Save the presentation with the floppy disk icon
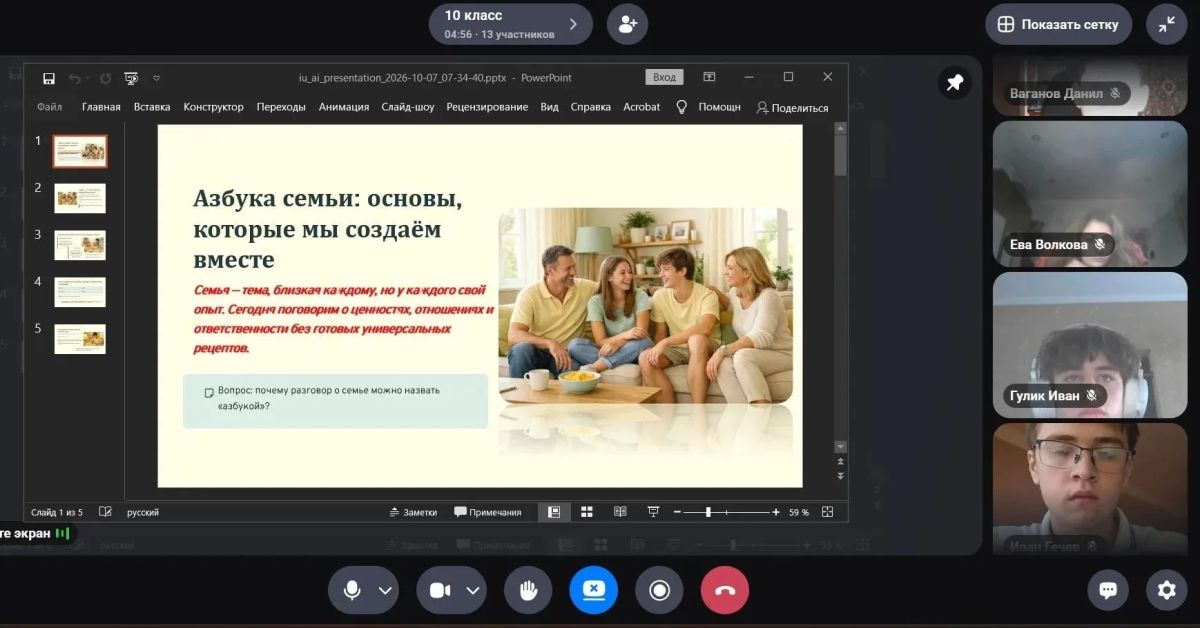Screen dimensions: 1200x628 tap(49, 78)
